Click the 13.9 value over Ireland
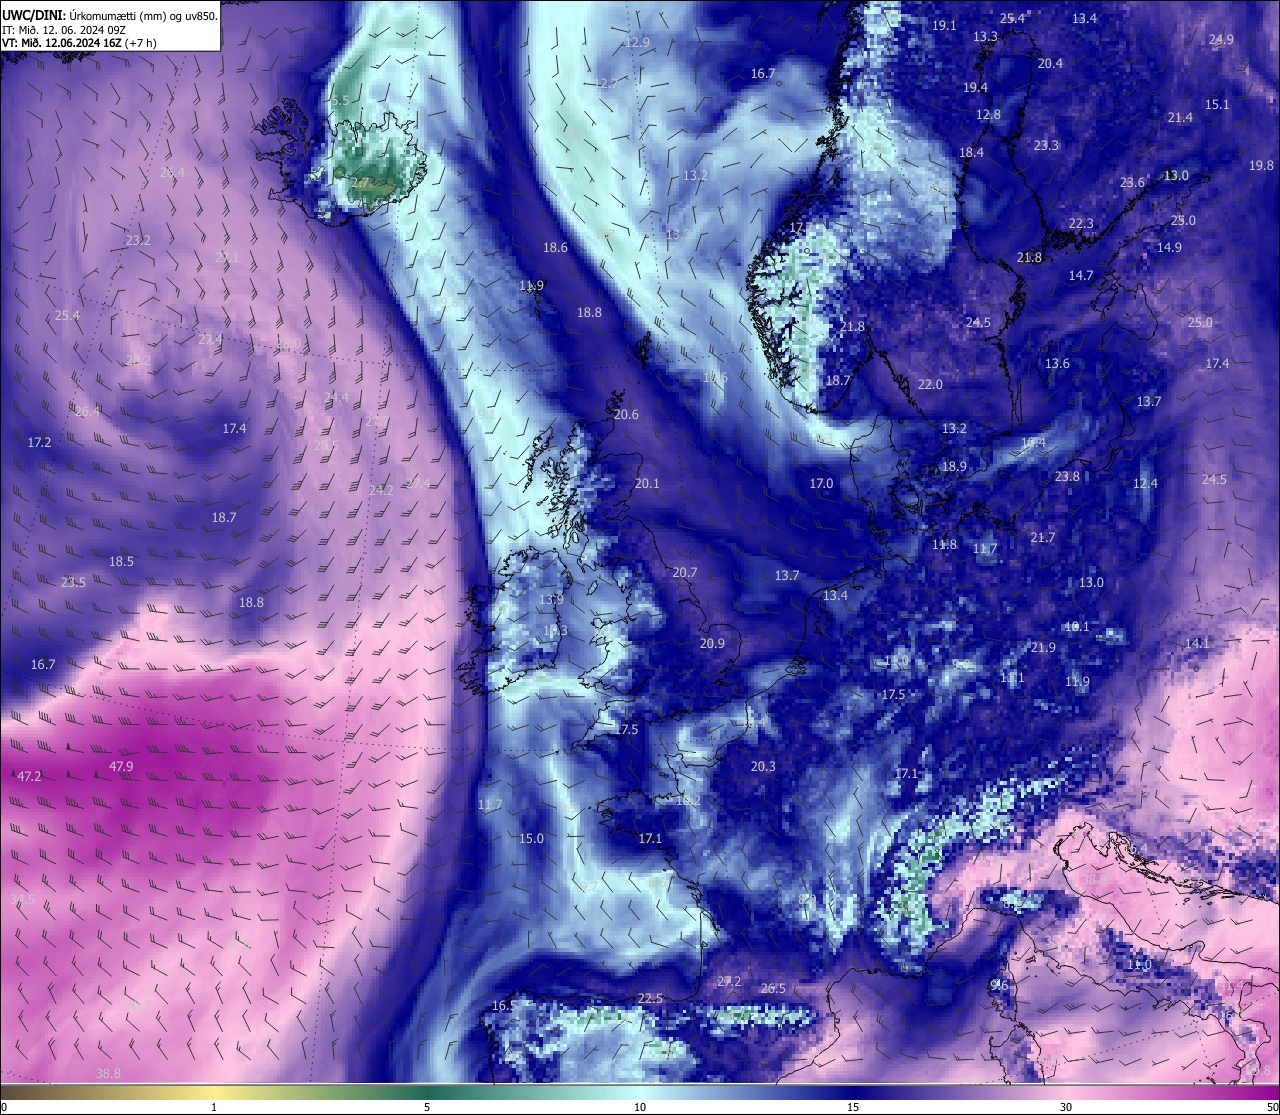The width and height of the screenshot is (1280, 1115). point(551,600)
